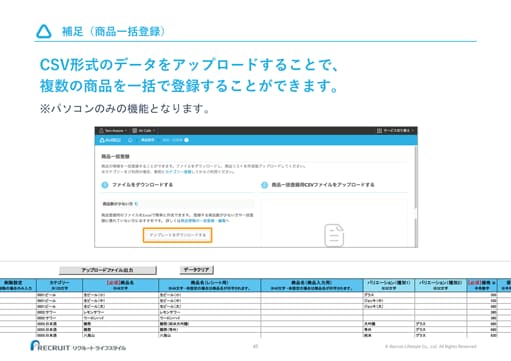Click テンプレートをダウンロードする button

[x=177, y=235]
